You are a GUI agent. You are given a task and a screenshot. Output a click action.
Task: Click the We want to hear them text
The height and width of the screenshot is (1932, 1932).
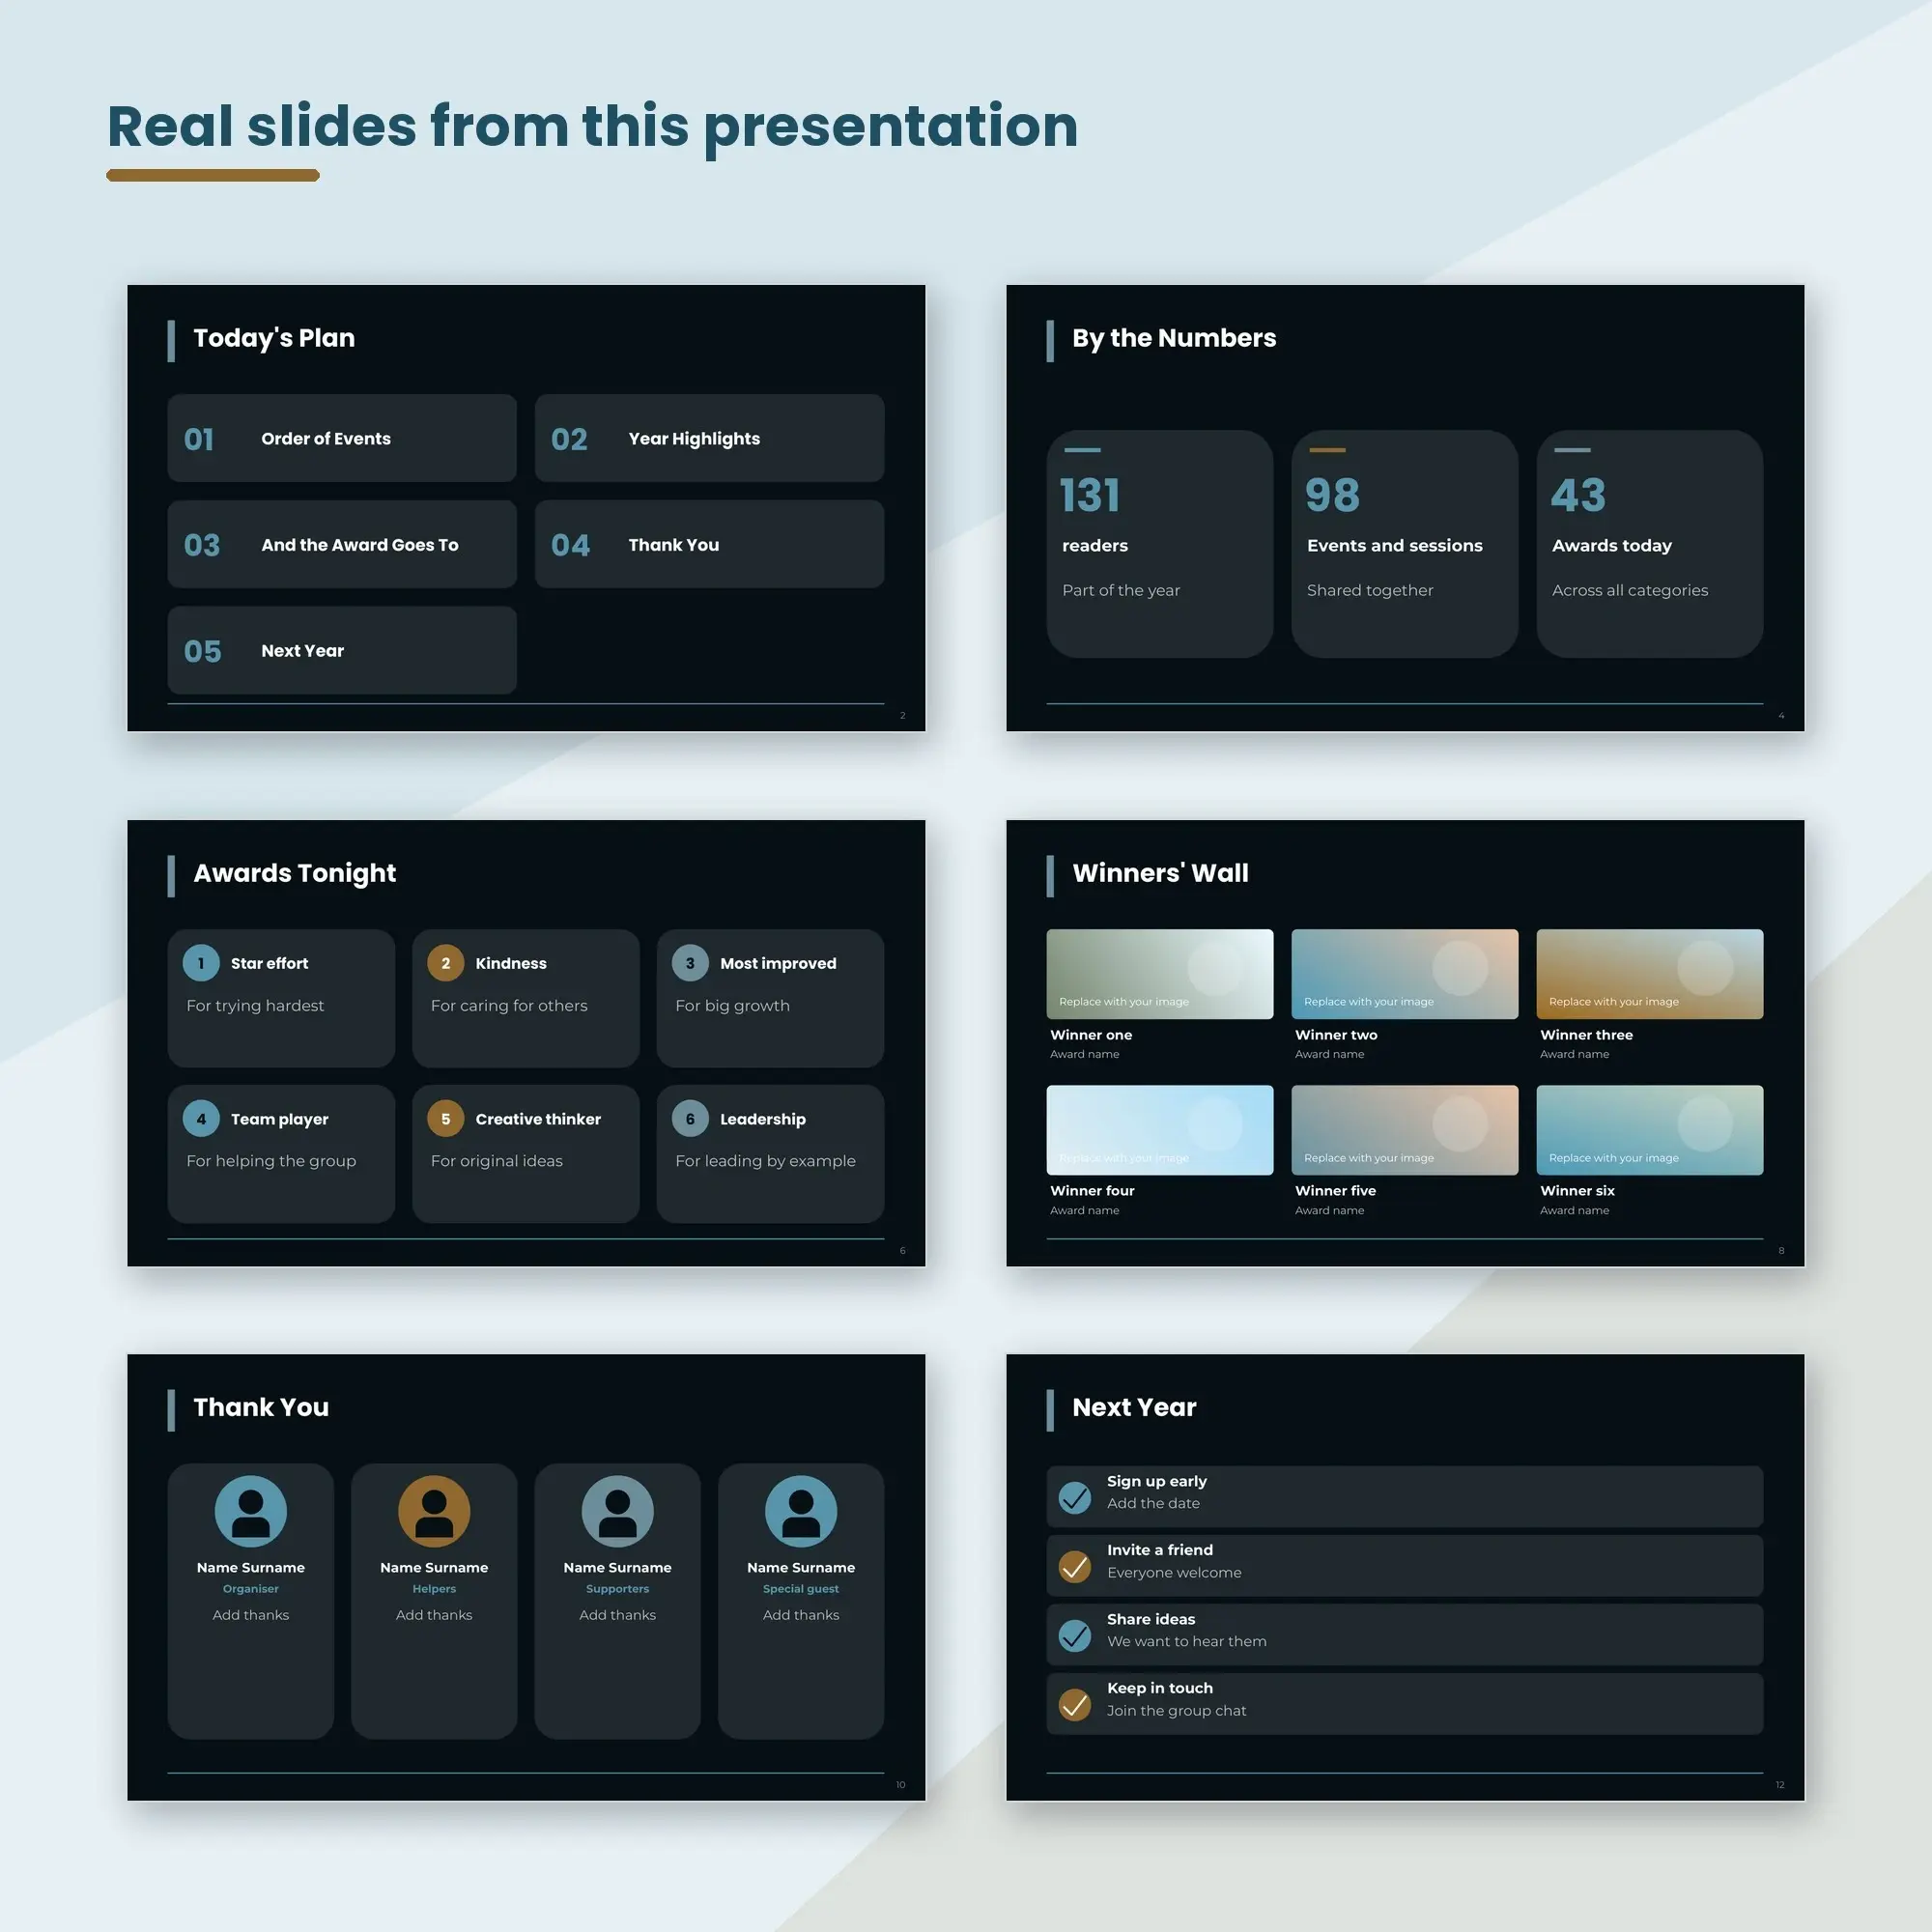pos(1186,1642)
